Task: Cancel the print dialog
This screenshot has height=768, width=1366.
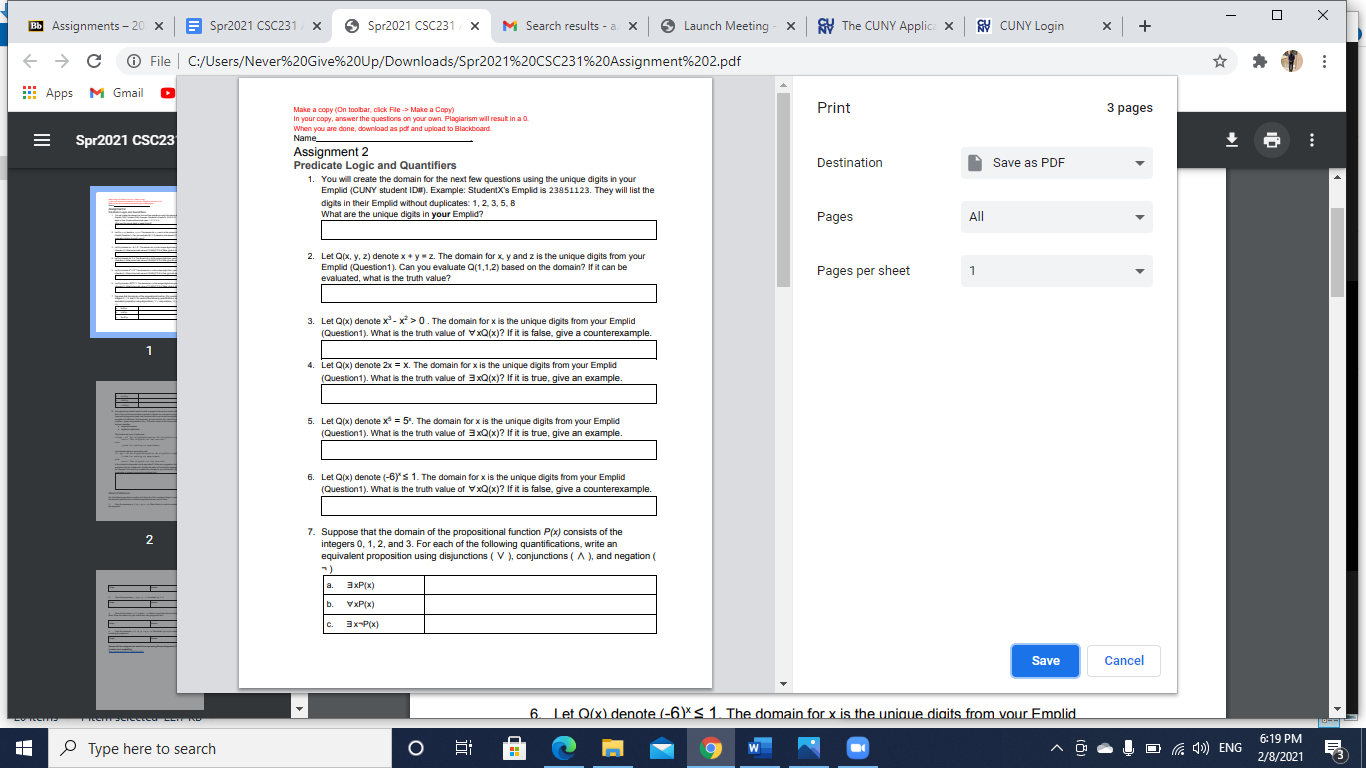Action: click(1123, 660)
